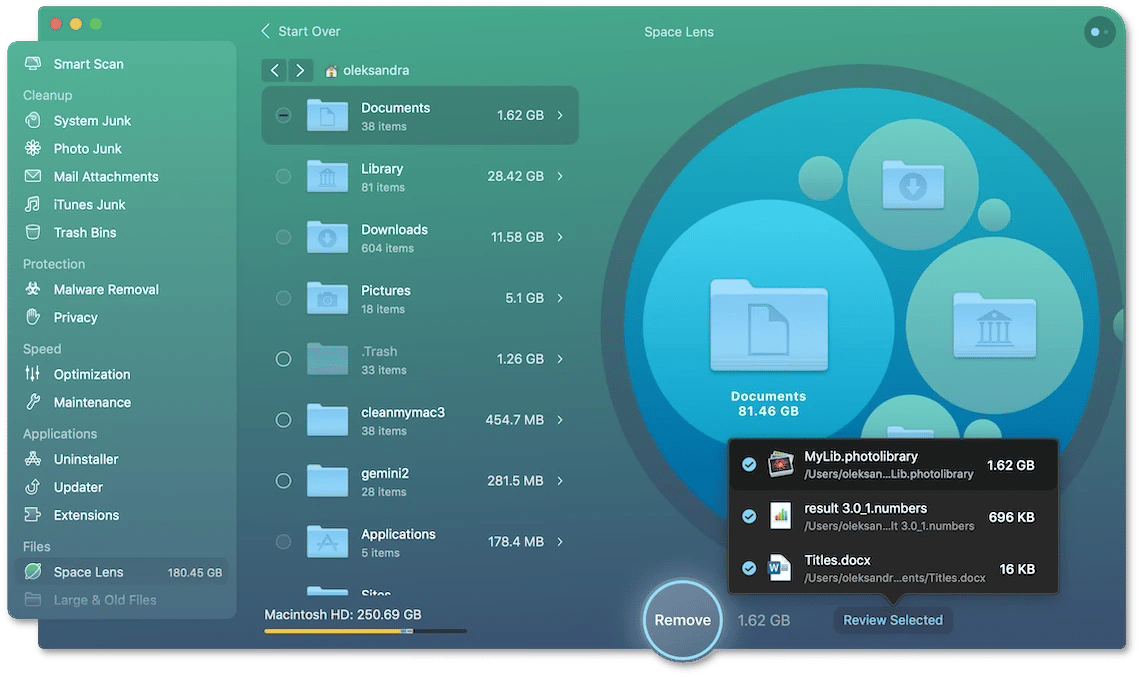Click the Trash Bins bucket icon
This screenshot has width=1139, height=677.
pos(33,232)
